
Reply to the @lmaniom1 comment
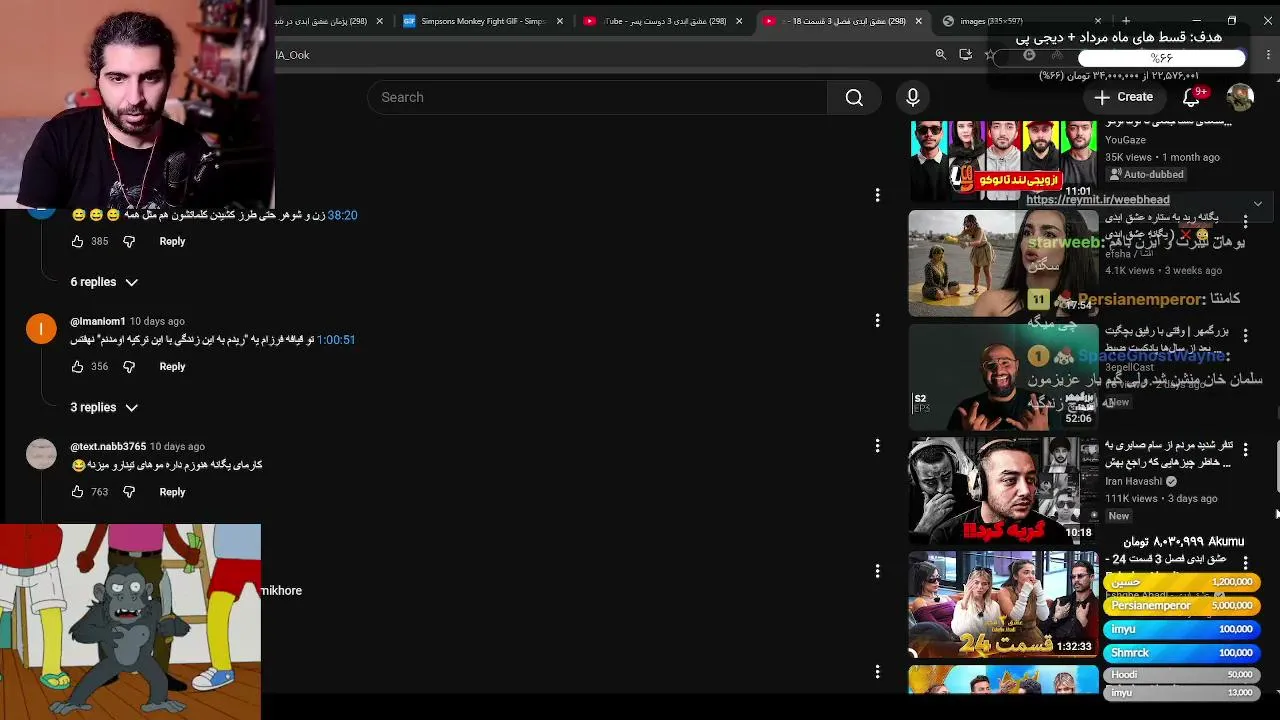pyautogui.click(x=172, y=367)
